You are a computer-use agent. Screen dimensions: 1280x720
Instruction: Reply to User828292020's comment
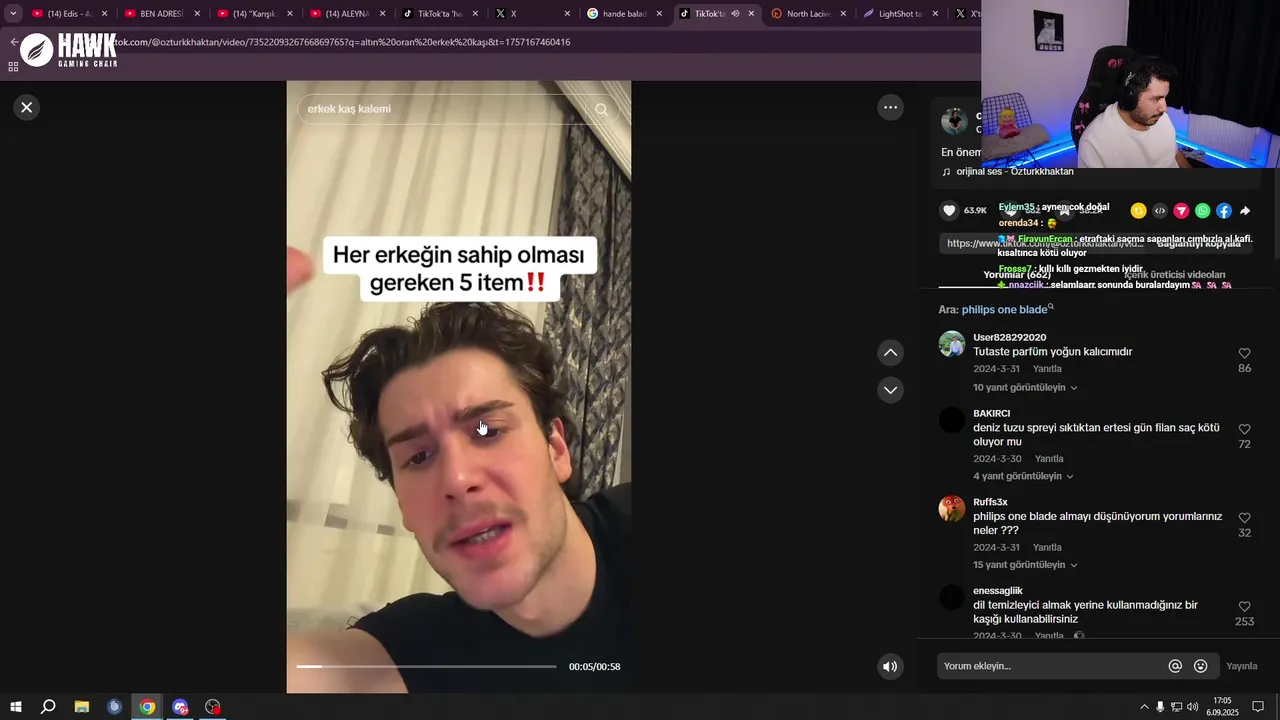pos(1047,369)
